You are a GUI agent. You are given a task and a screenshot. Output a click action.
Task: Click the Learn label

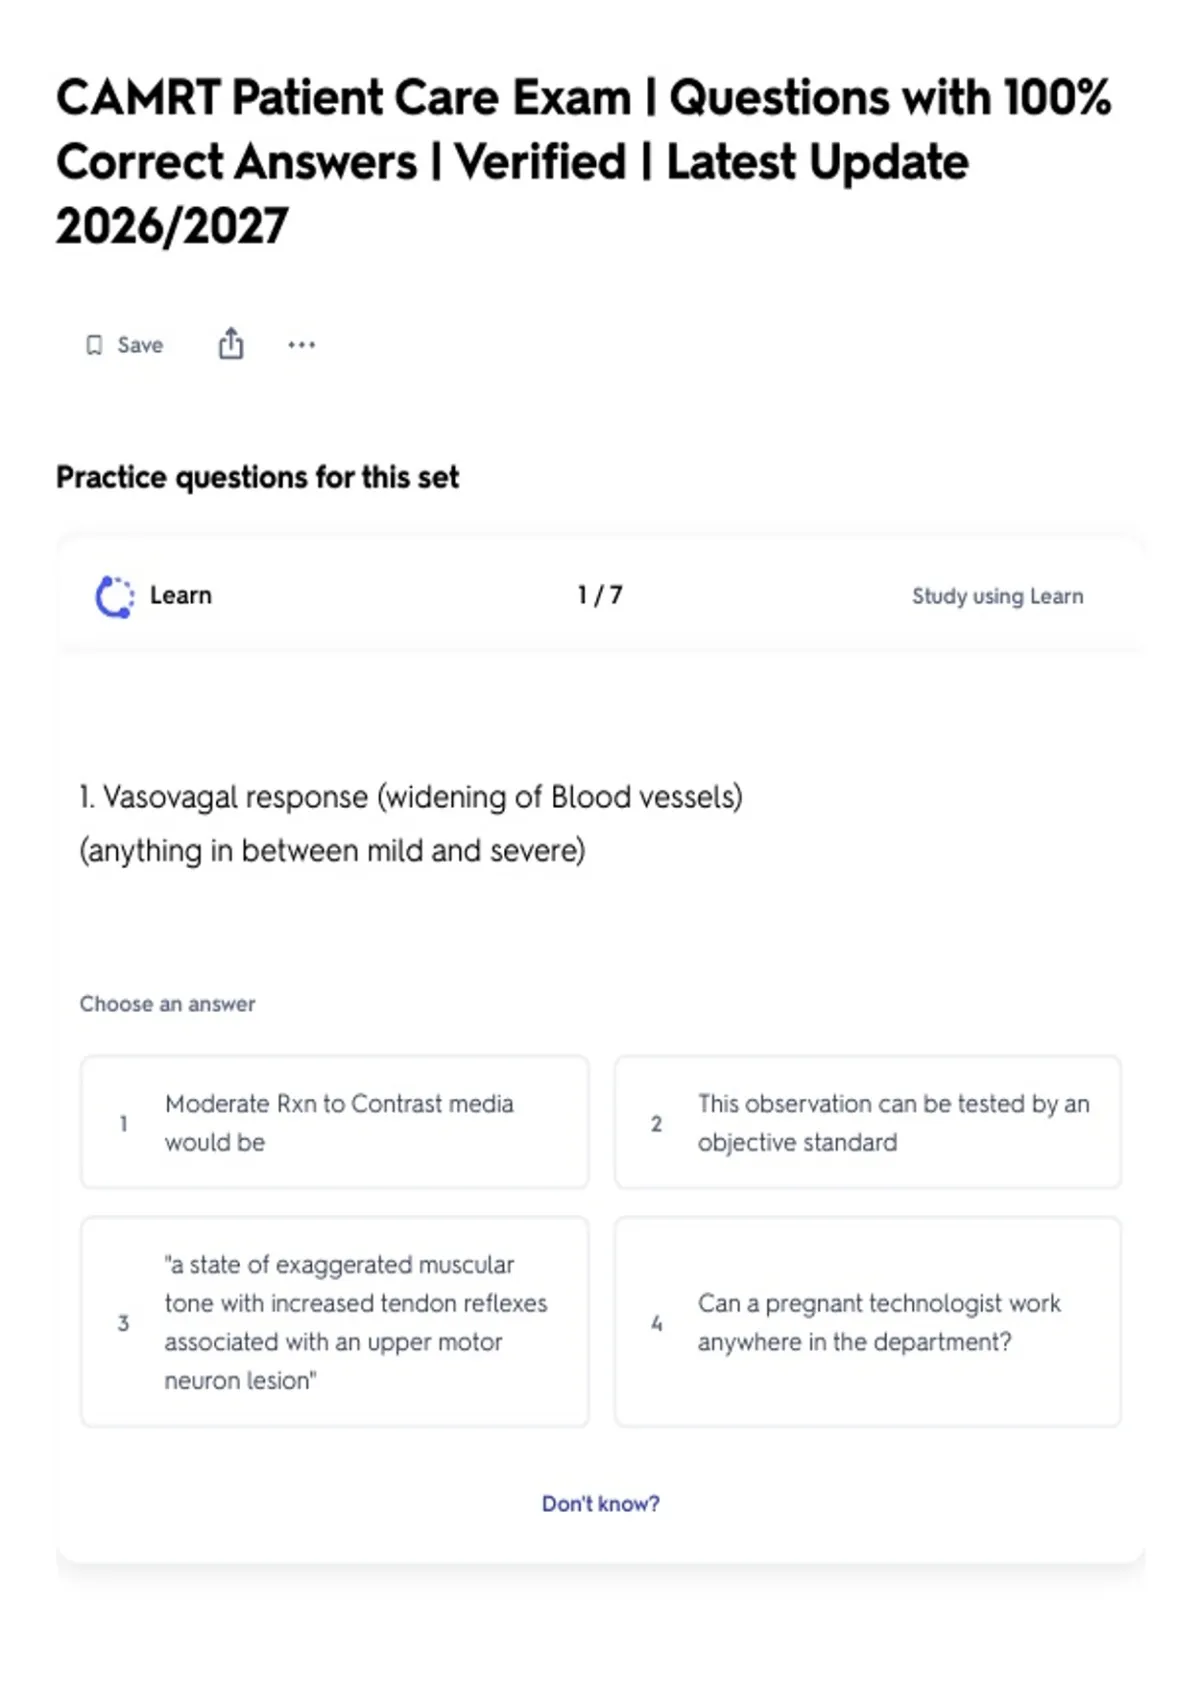point(181,595)
